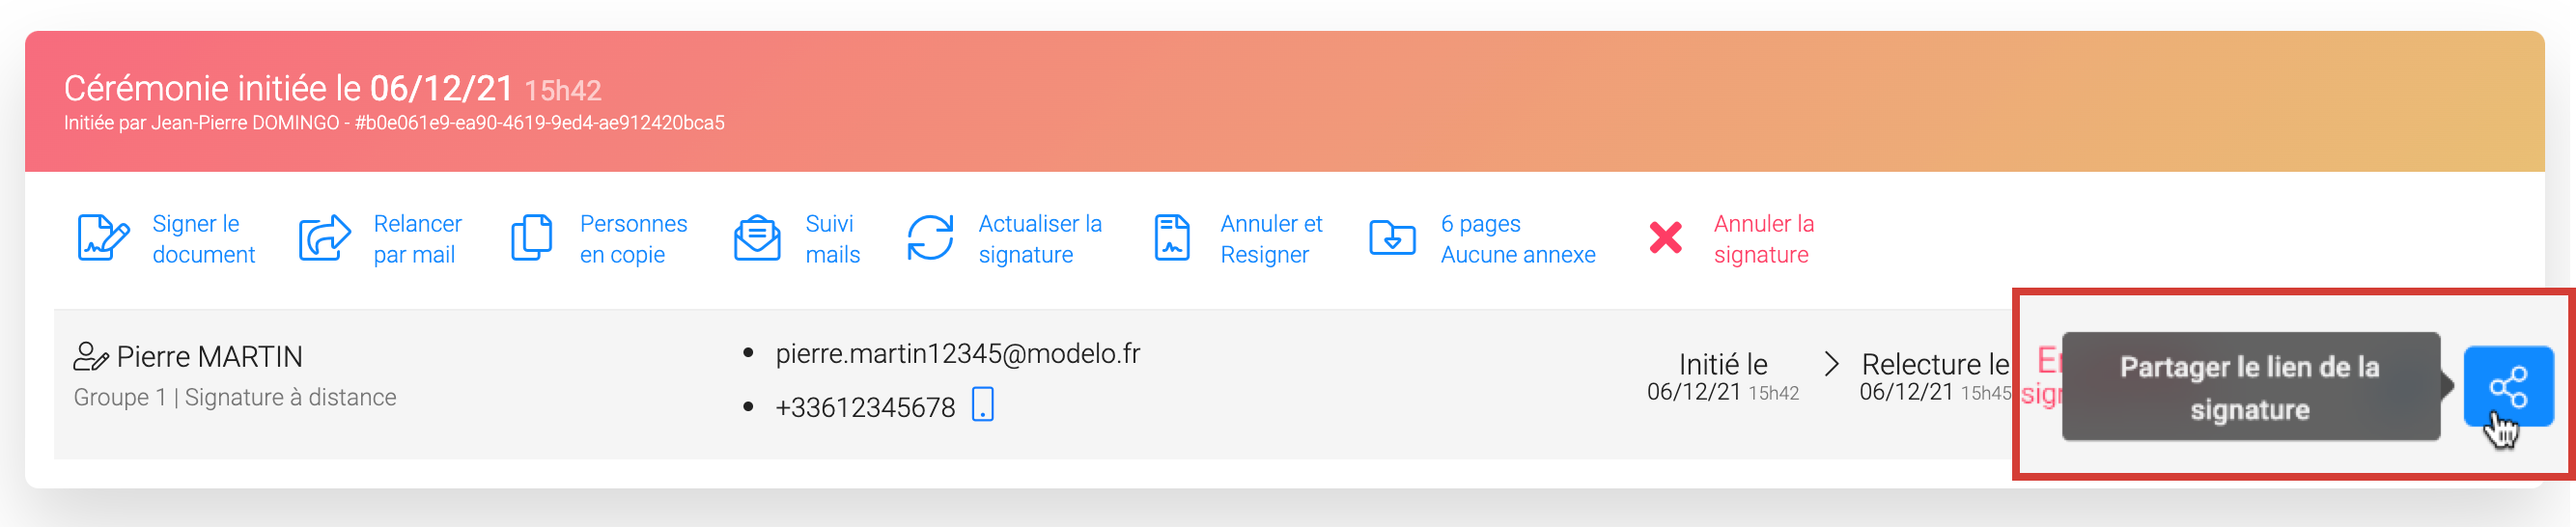Click the chevron between Initié and Relecture

point(1831,364)
